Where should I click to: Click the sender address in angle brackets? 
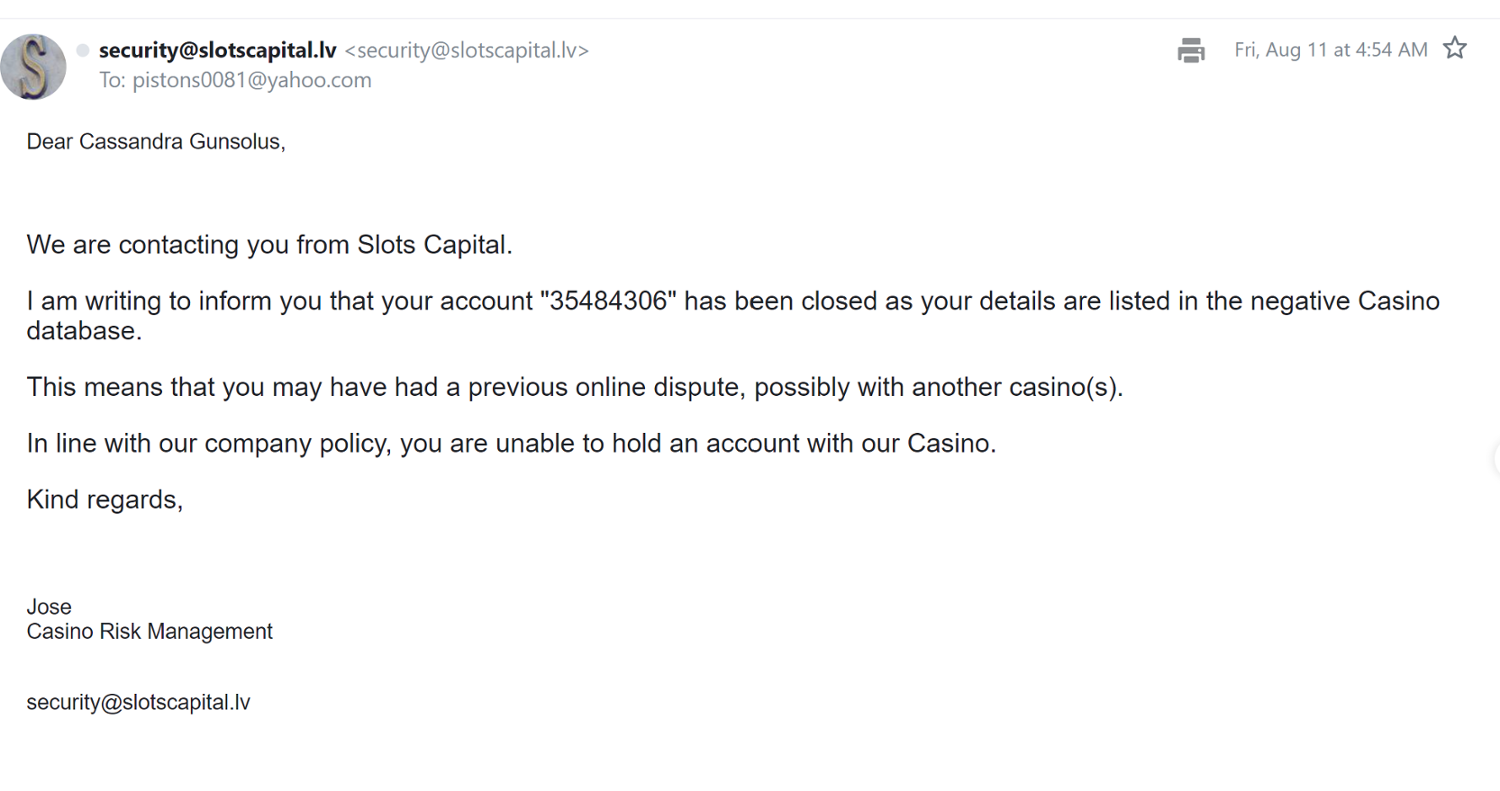pos(466,50)
